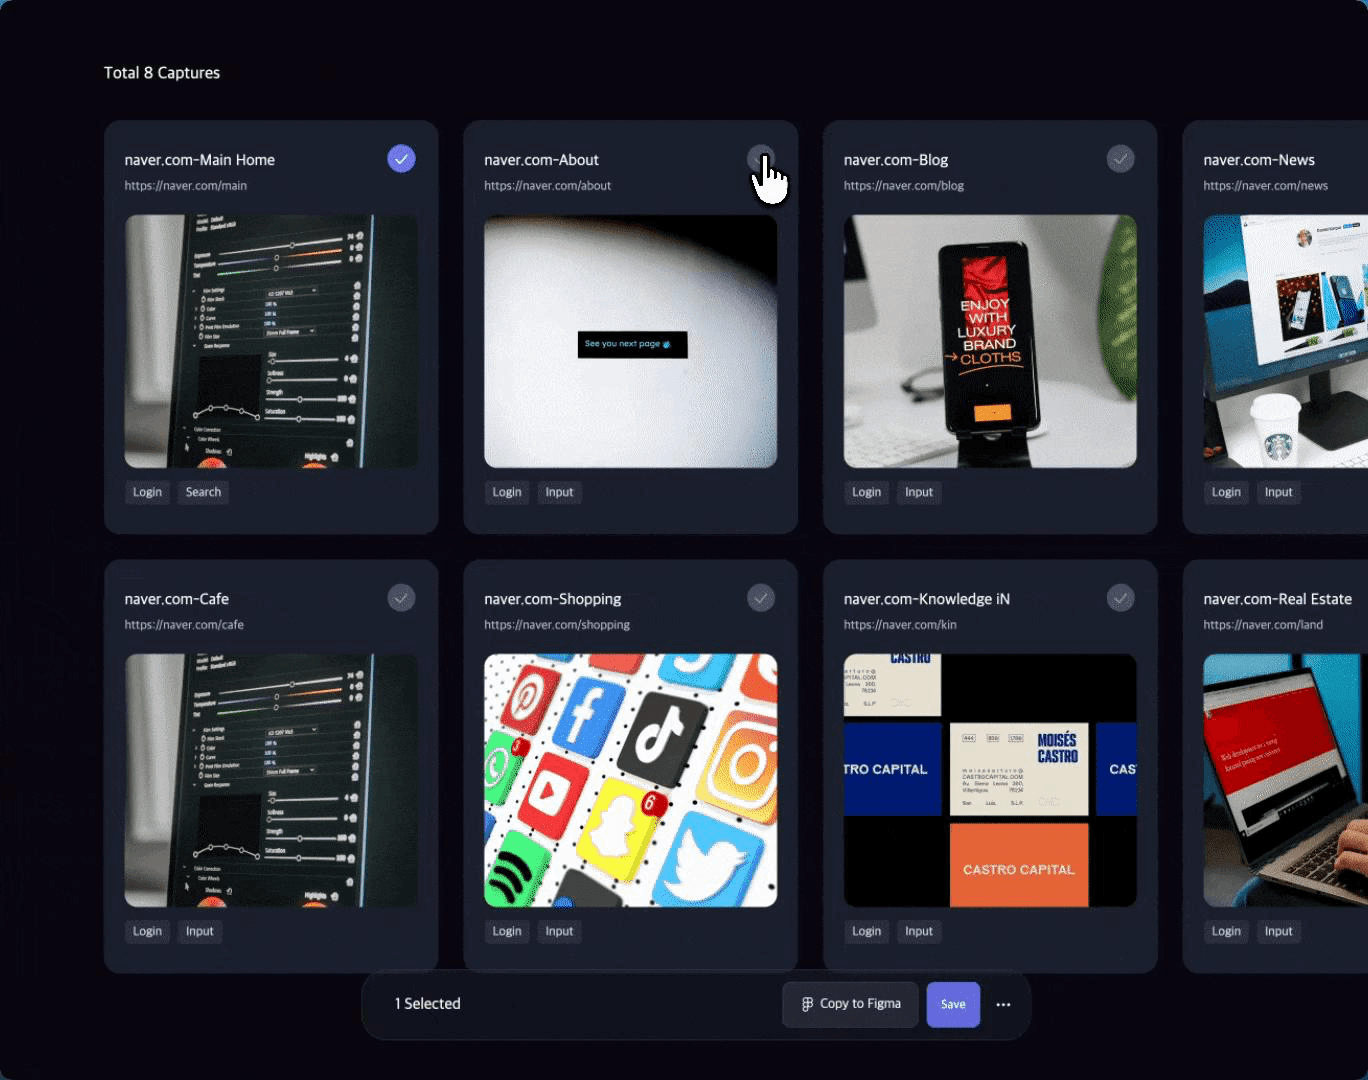Click the Input tag on Shopping card
The height and width of the screenshot is (1080, 1368).
(x=559, y=931)
